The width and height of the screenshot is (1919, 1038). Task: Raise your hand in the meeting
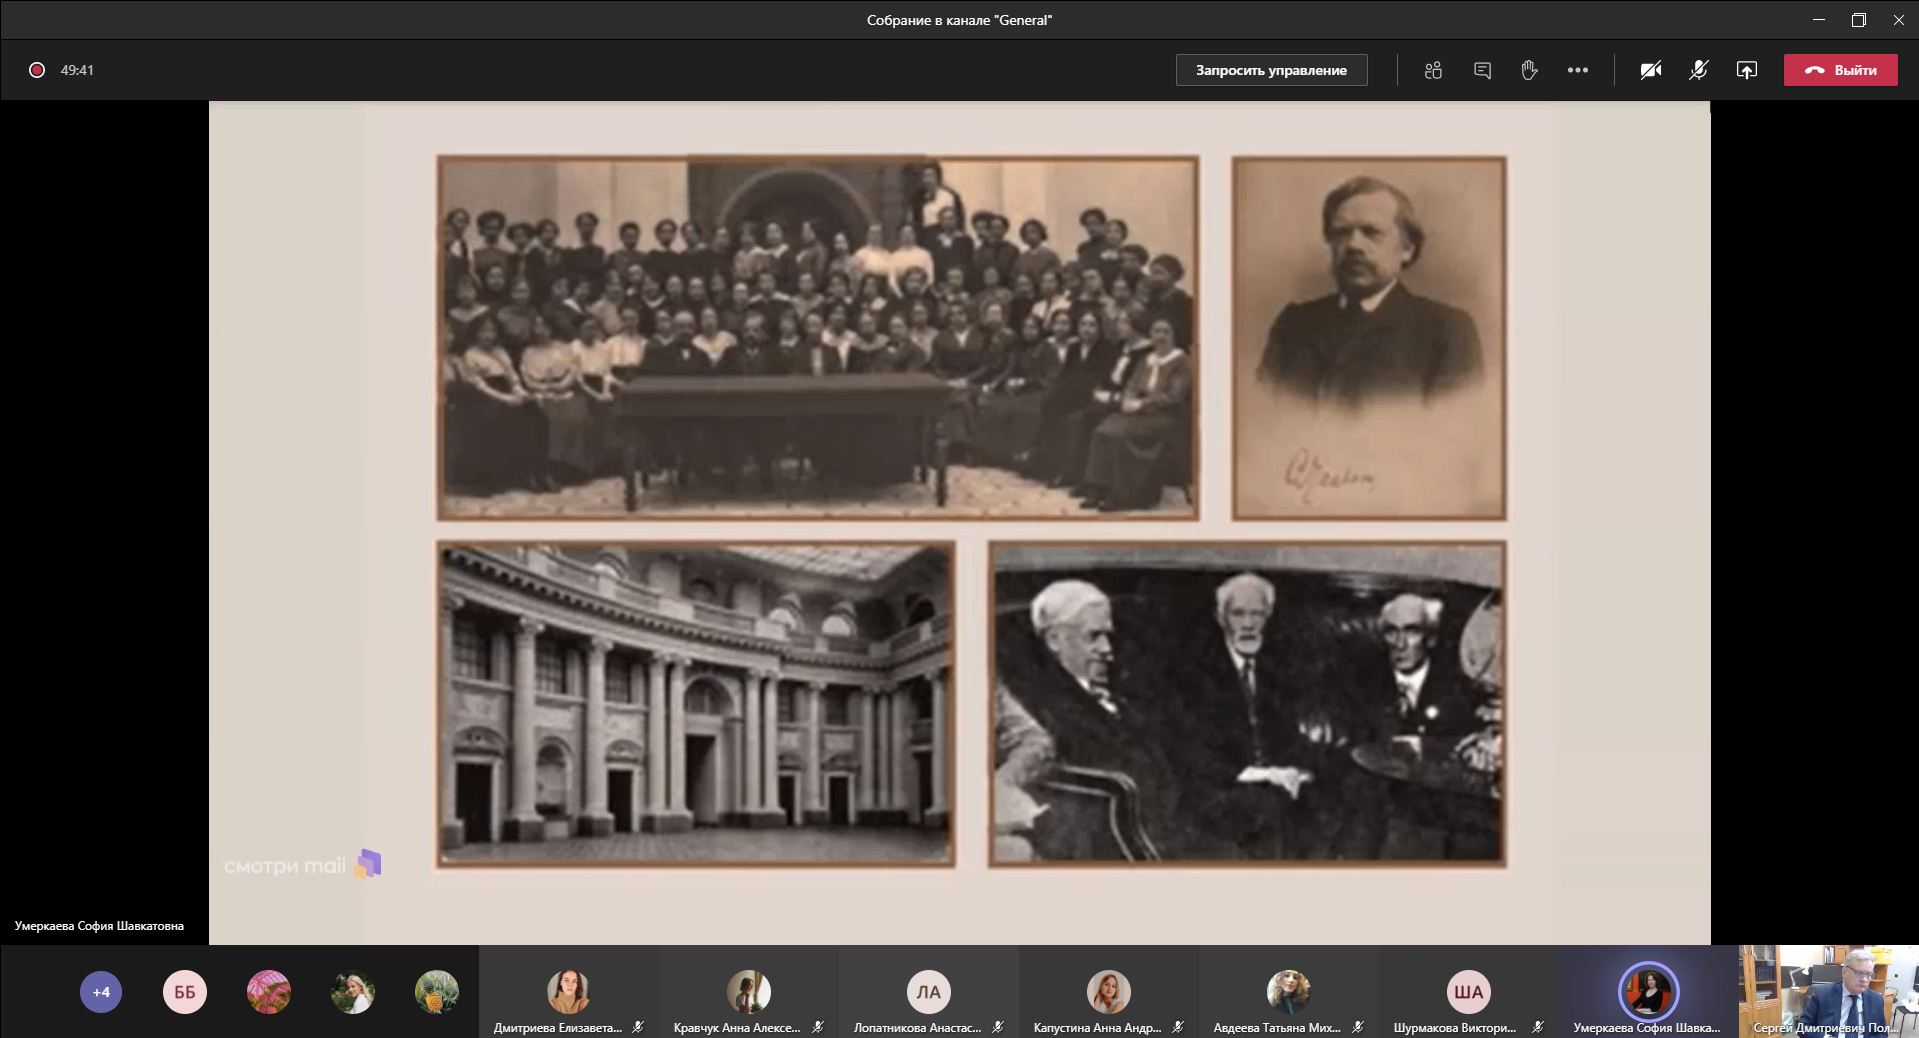(x=1529, y=70)
